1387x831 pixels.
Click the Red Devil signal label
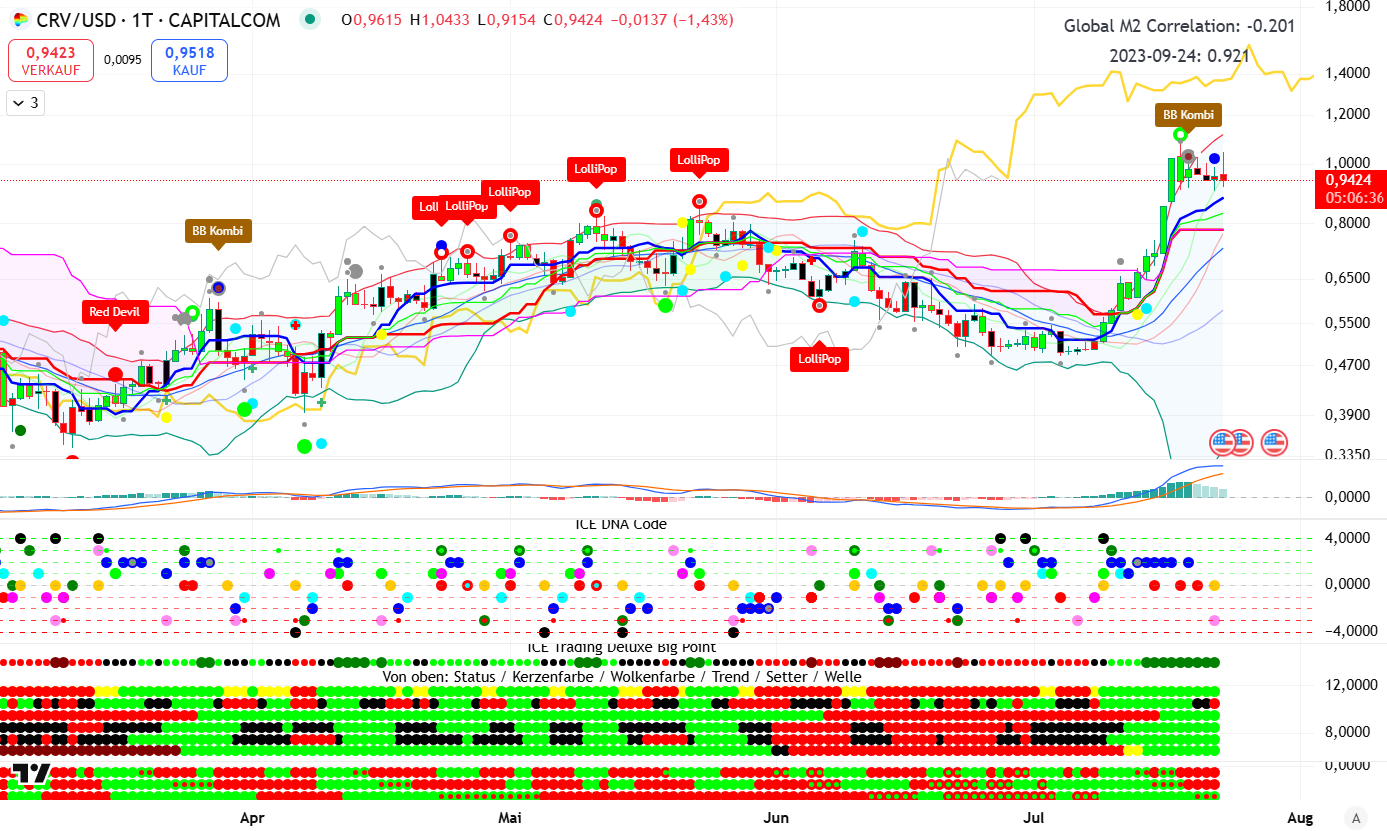pyautogui.click(x=114, y=312)
